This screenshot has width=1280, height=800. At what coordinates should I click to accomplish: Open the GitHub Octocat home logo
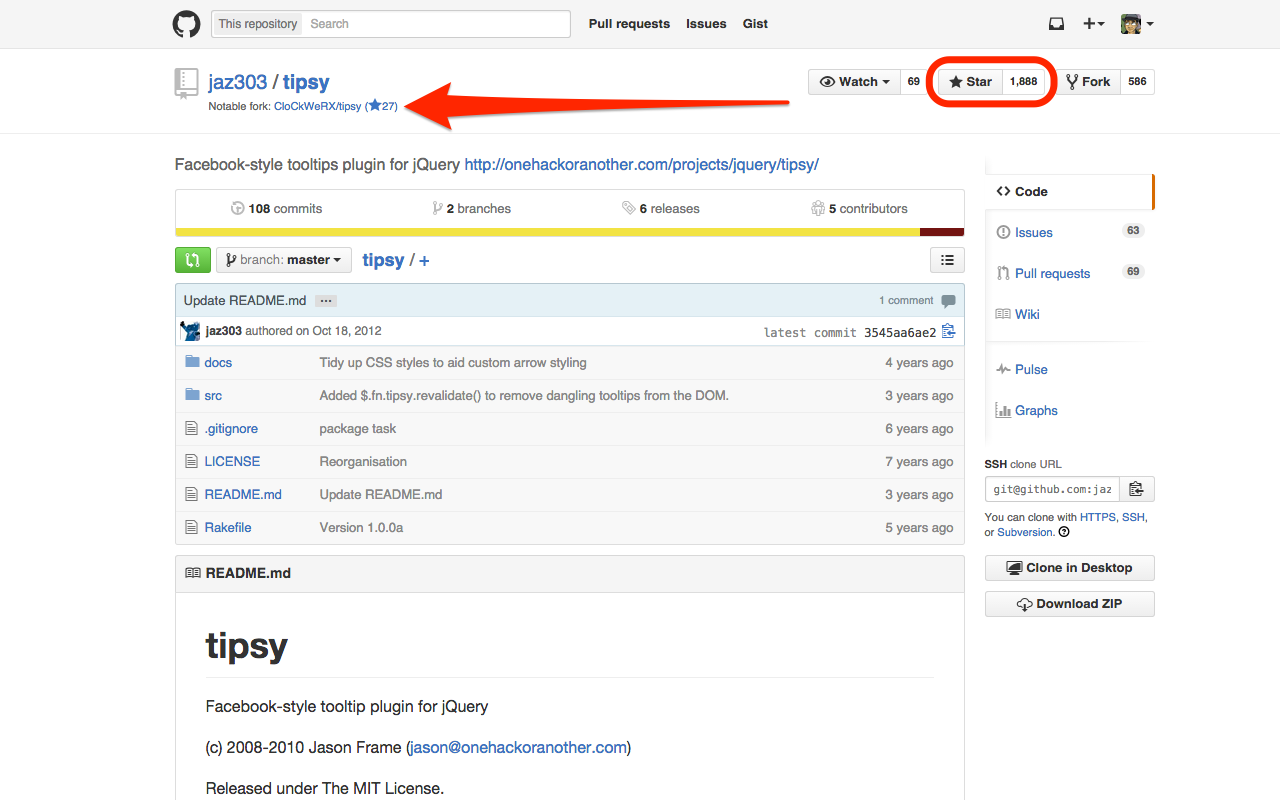(187, 24)
